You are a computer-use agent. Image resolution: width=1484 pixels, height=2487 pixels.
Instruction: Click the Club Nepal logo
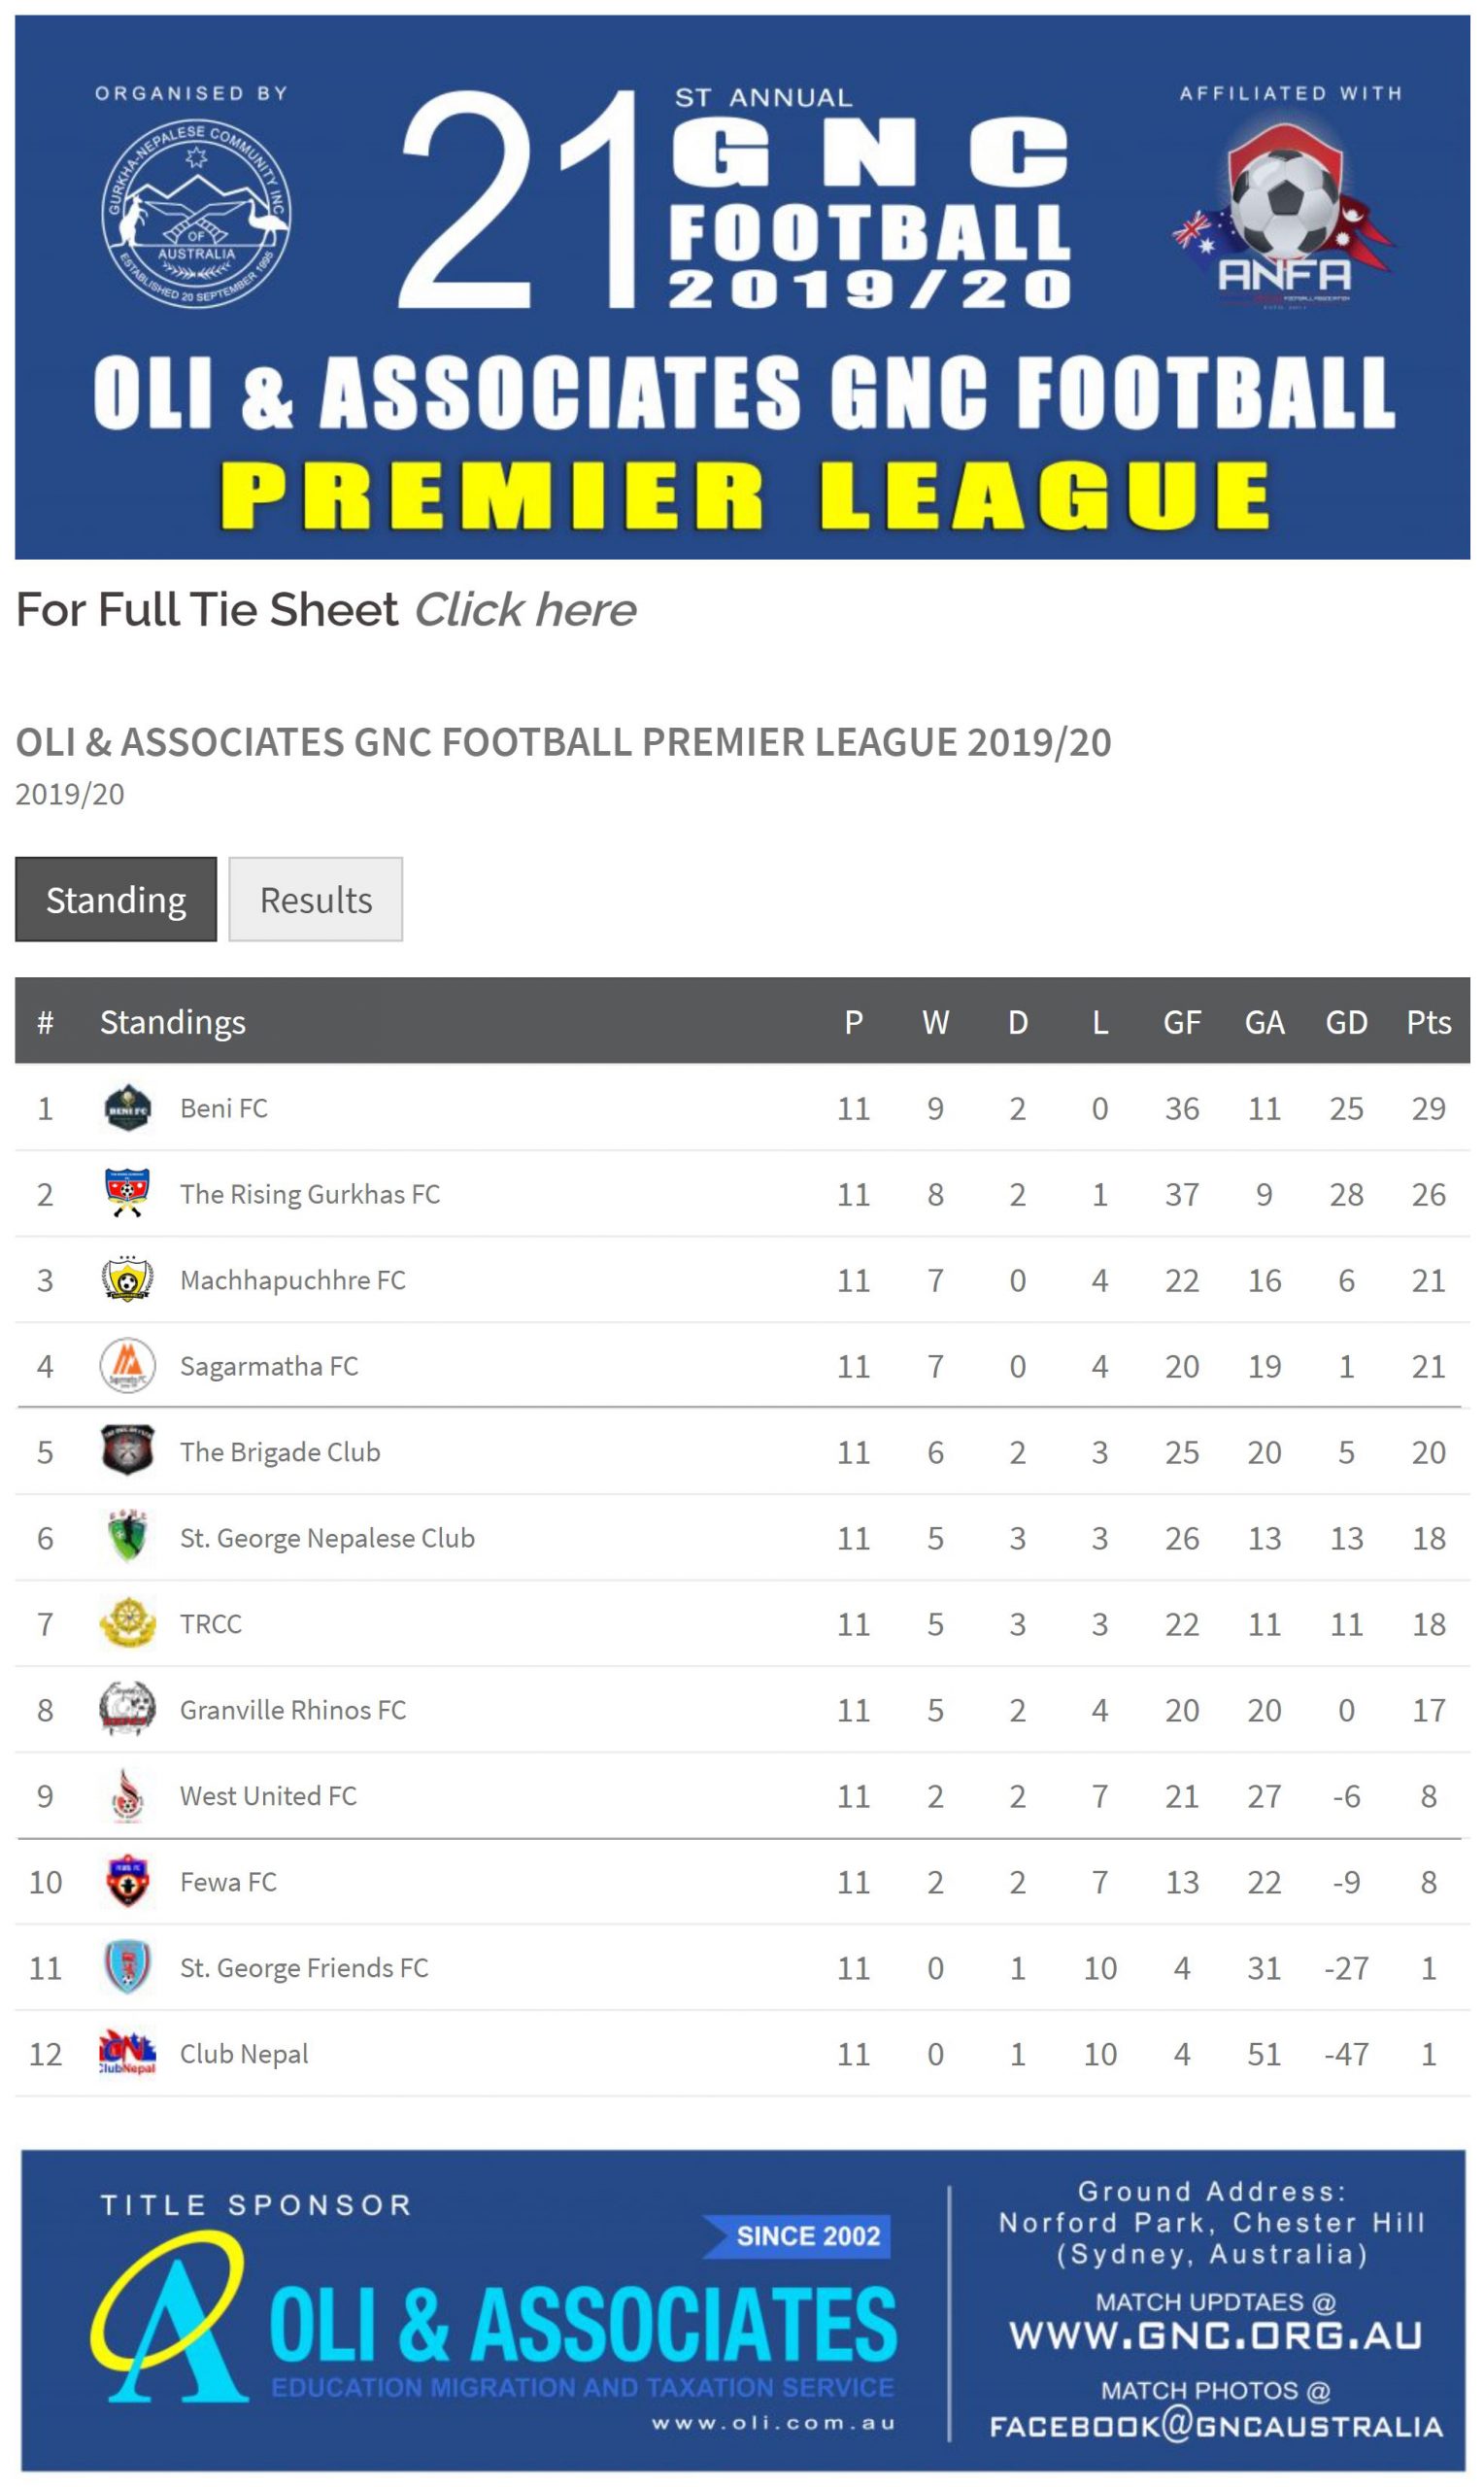pyautogui.click(x=127, y=2053)
